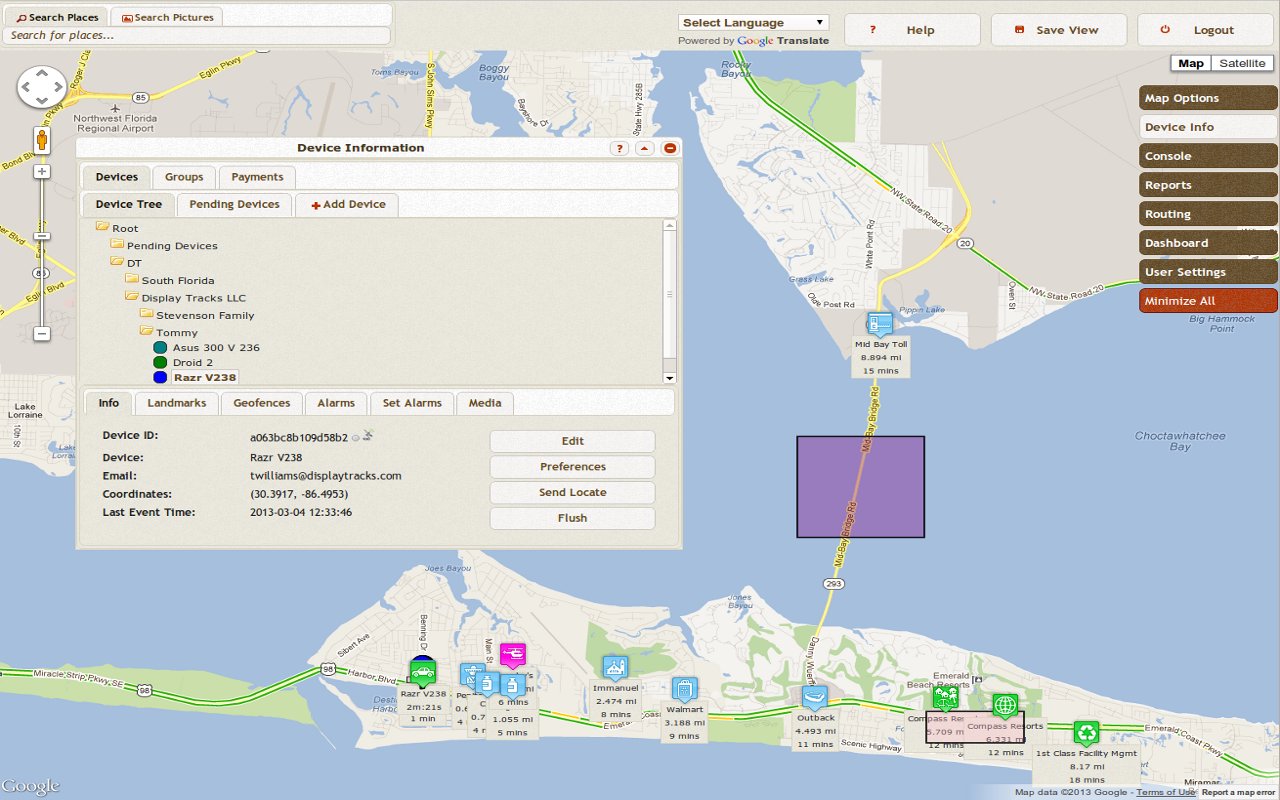Viewport: 1280px width, 800px height.
Task: Open the Map Options menu
Action: [1208, 98]
